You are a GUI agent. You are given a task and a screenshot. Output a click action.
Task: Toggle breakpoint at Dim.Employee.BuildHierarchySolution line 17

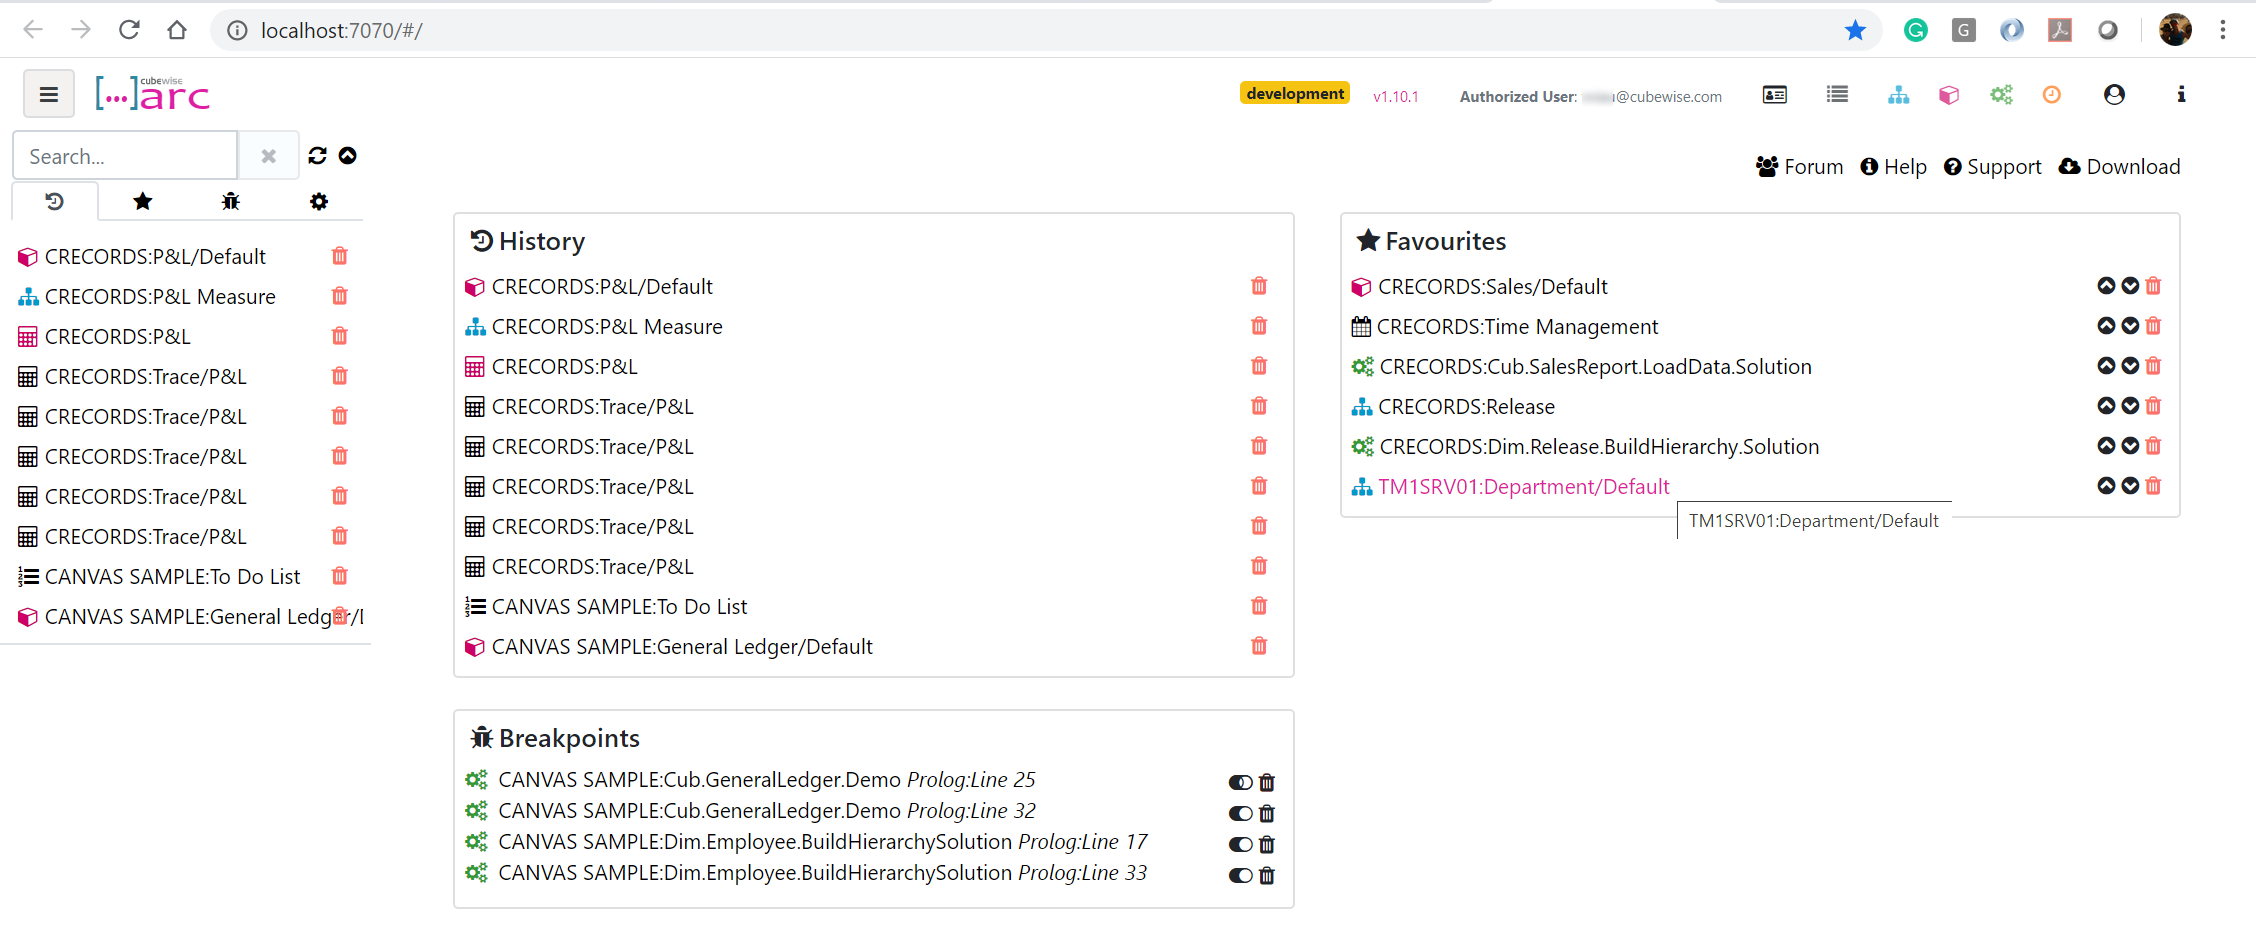[x=1240, y=844]
